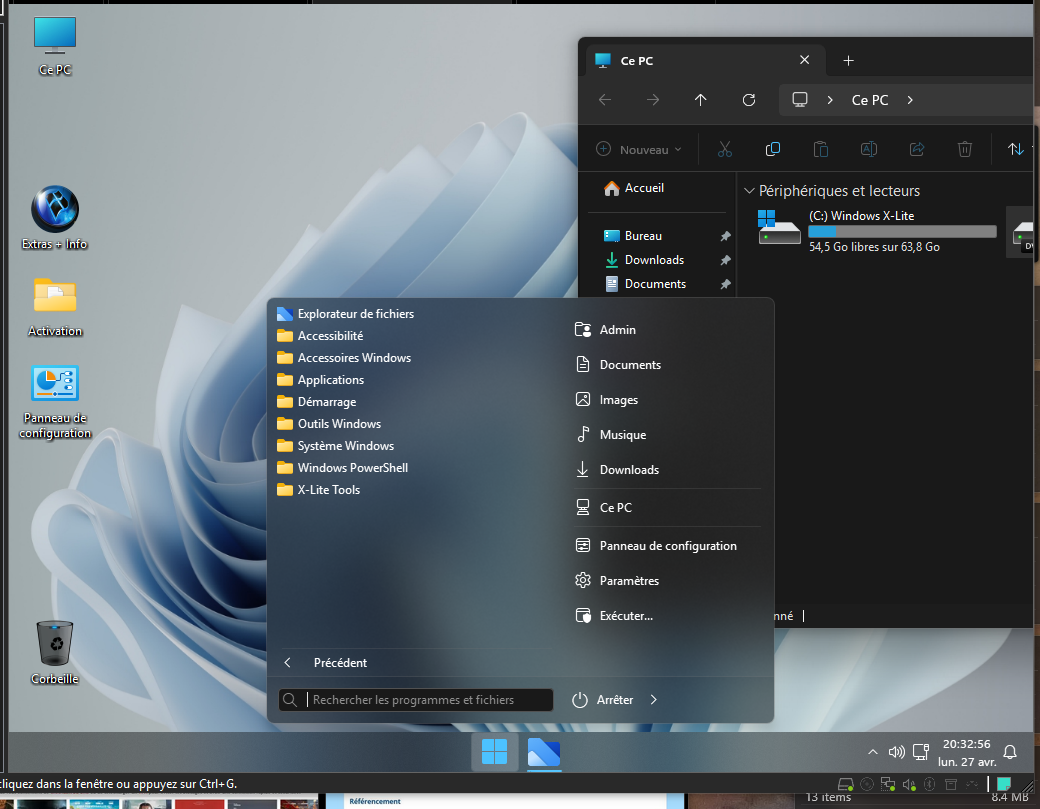Viewport: 1040px width, 809px height.
Task: Unpin Bureau using its pin icon
Action: point(726,236)
